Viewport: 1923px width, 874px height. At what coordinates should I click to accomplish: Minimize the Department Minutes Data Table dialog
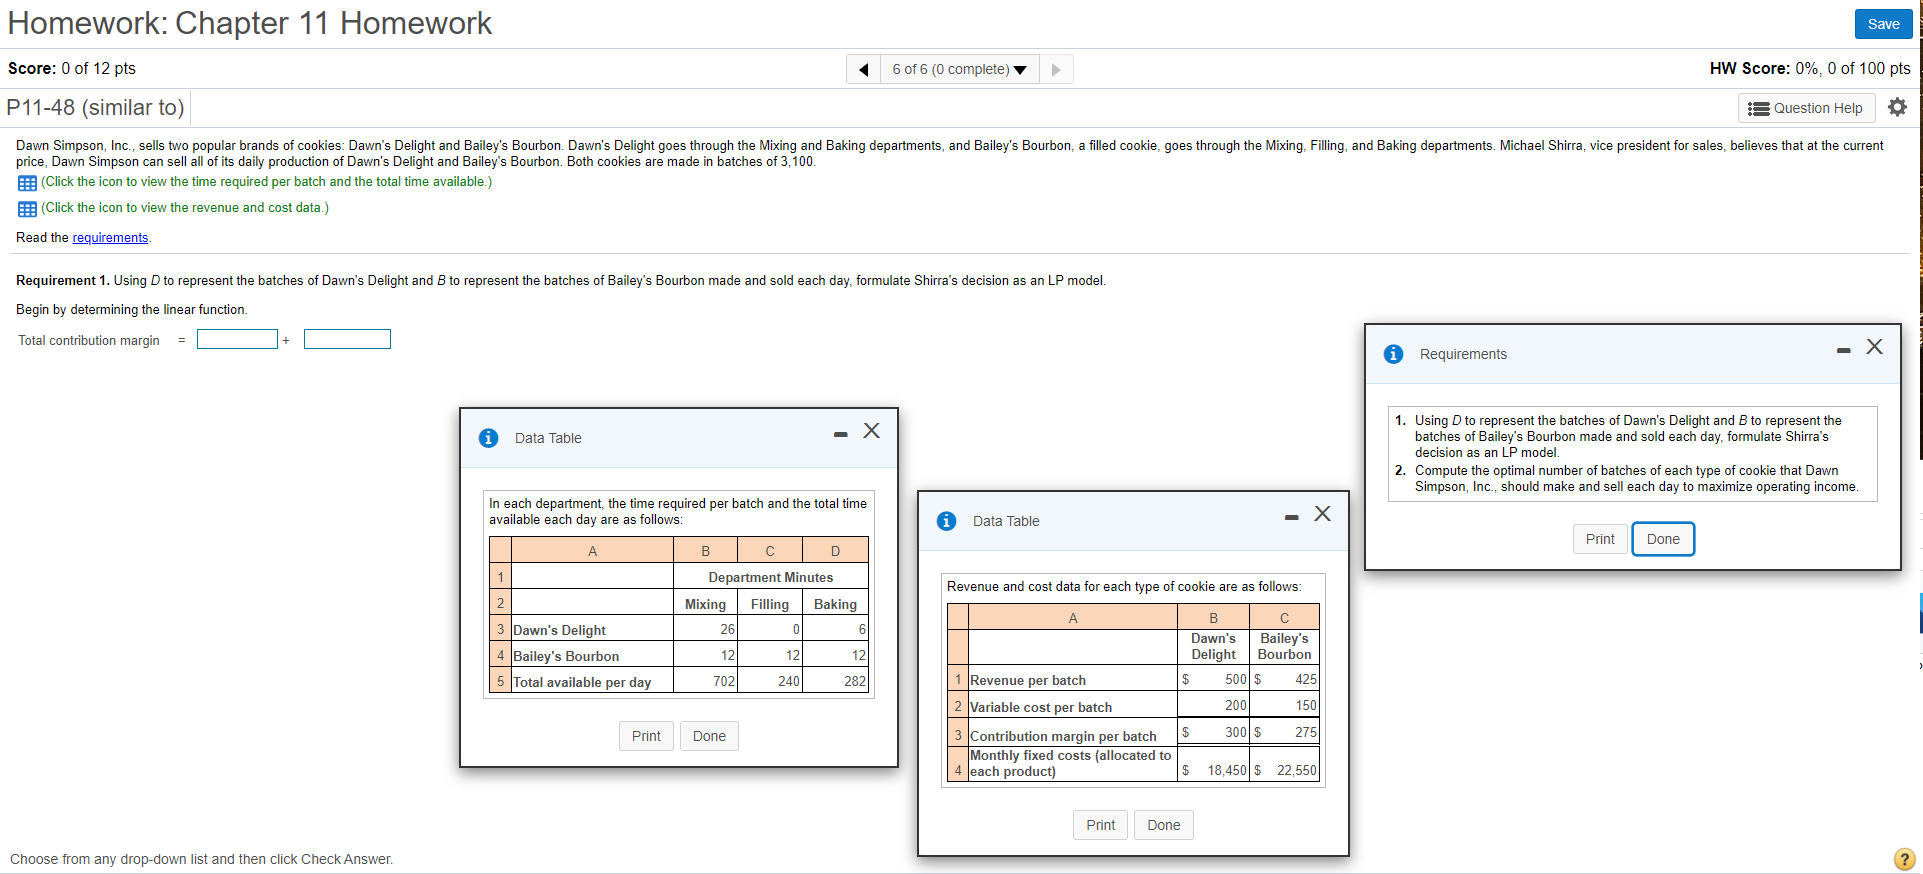click(x=840, y=434)
